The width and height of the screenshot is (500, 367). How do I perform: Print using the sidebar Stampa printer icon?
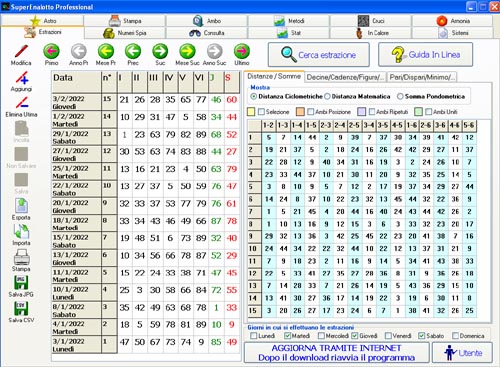click(21, 257)
